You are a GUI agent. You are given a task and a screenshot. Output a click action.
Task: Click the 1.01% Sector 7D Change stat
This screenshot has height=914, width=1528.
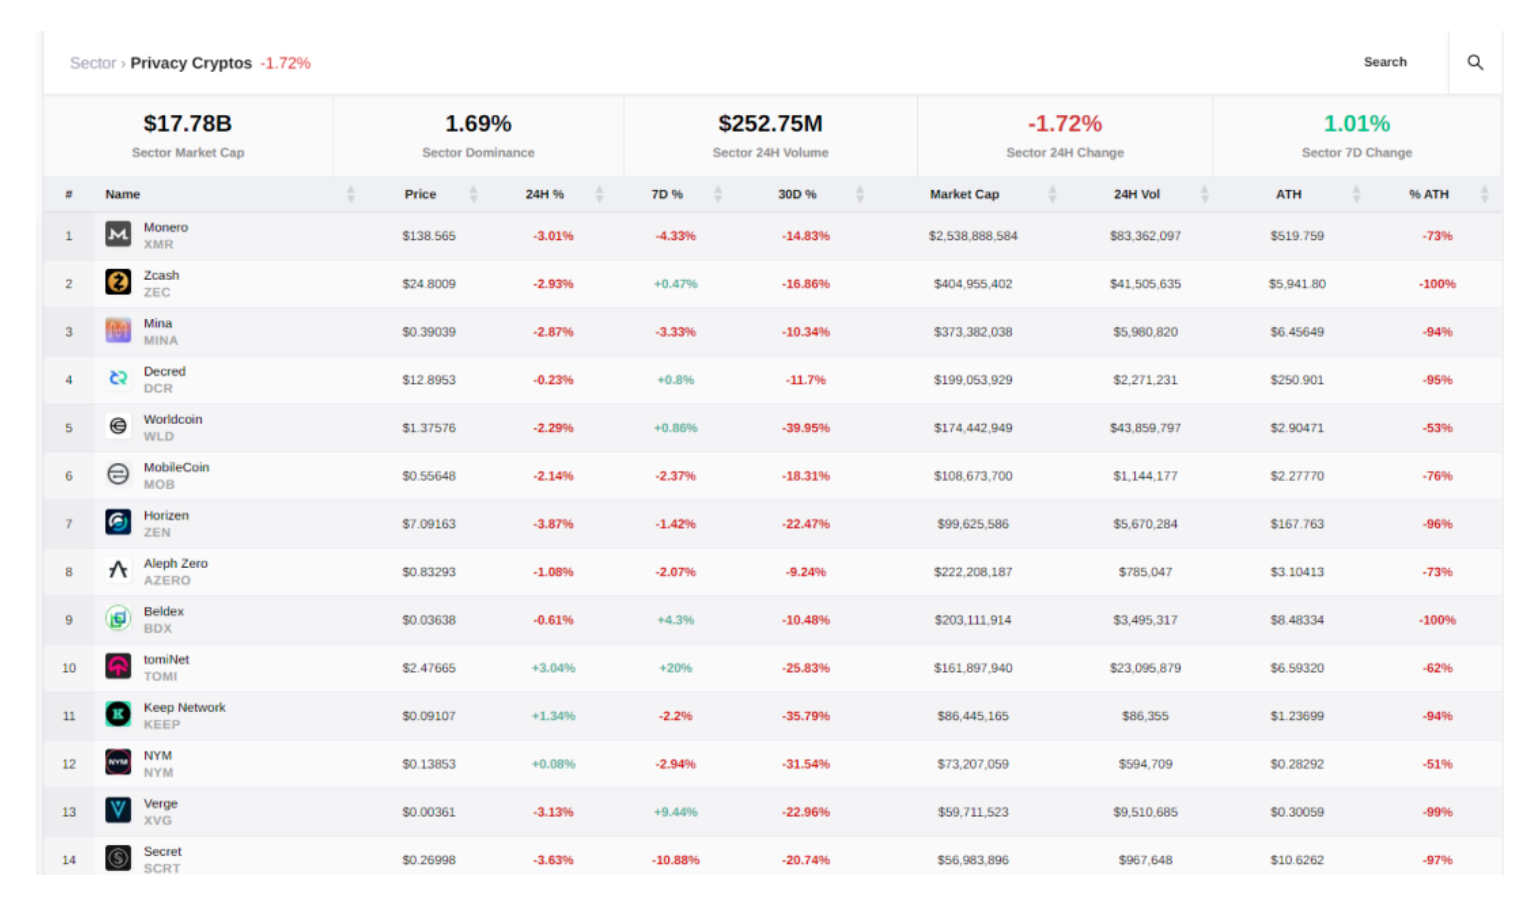tap(1357, 136)
